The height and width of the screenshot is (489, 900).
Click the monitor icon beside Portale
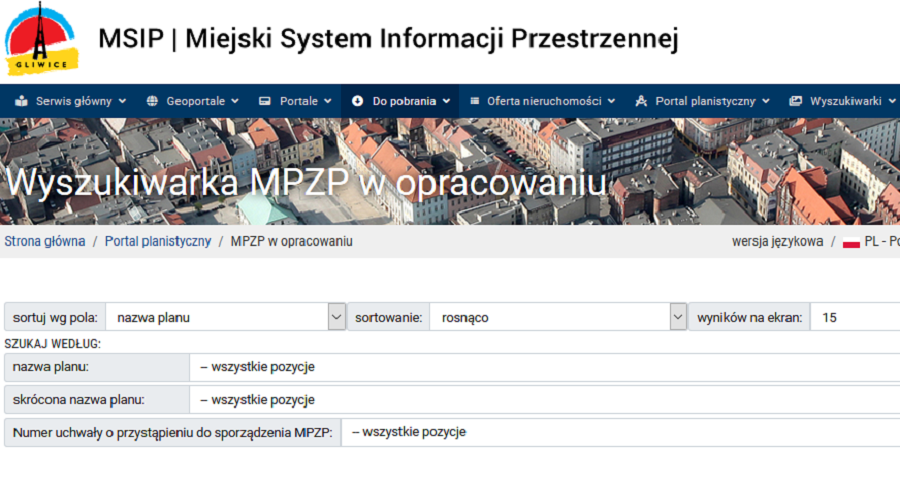(x=265, y=101)
